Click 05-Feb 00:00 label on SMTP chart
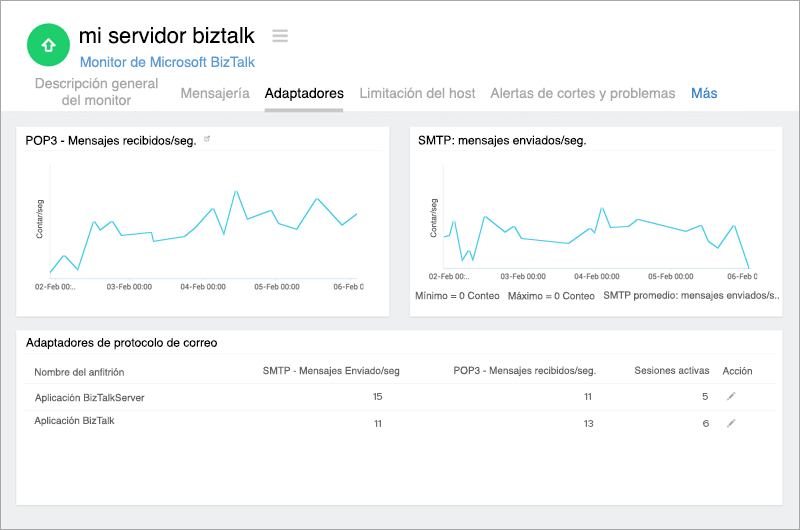Viewport: 800px width, 530px height. pyautogui.click(x=670, y=276)
